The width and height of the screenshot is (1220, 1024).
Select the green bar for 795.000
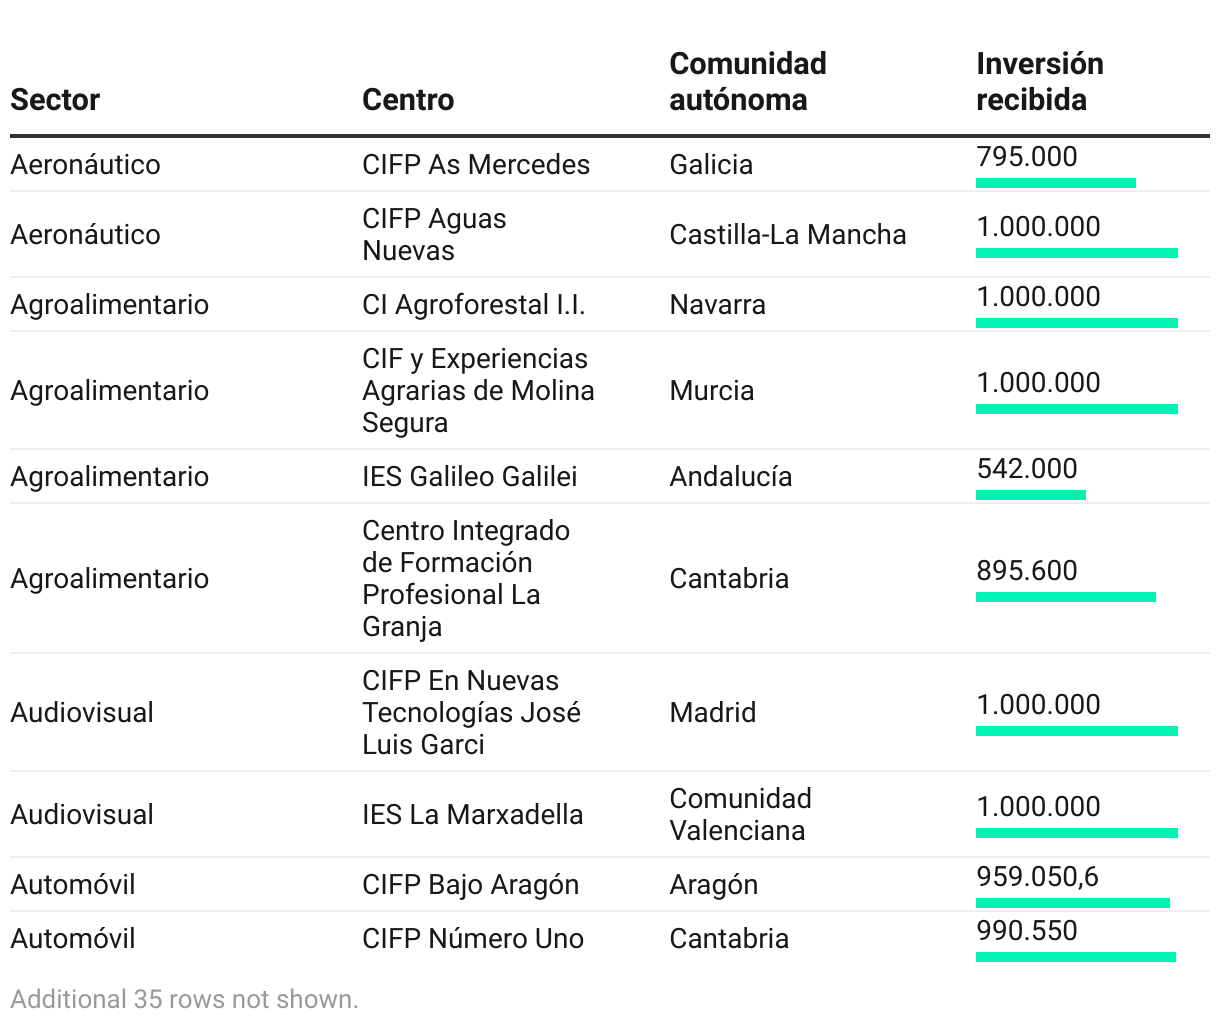(x=1056, y=183)
